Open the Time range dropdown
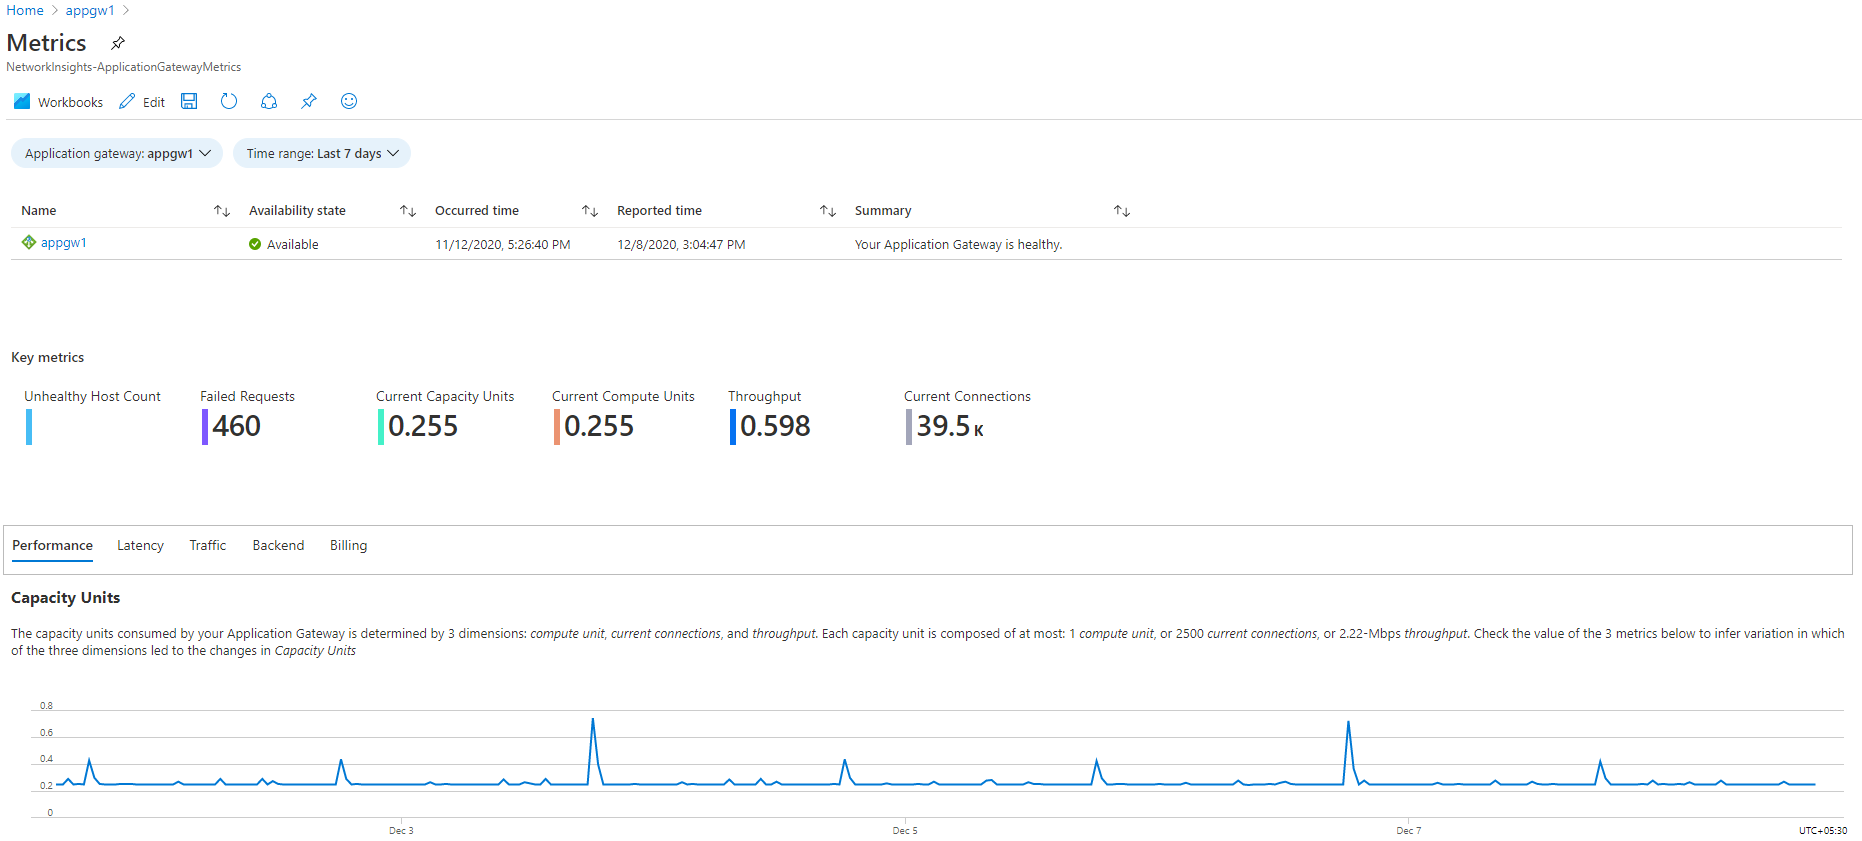The image size is (1862, 841). point(322,153)
